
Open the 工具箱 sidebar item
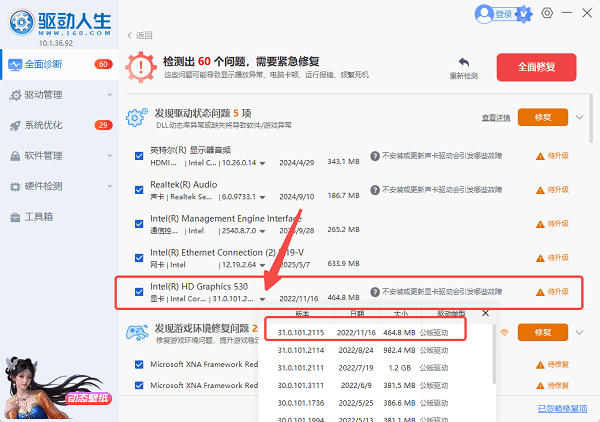click(x=60, y=217)
